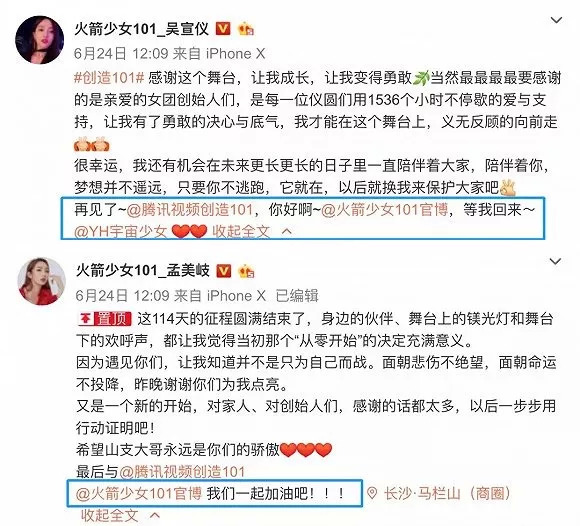This screenshot has width=580, height=526.
Task: Expand the options chevron on 孟美岐's post
Action: click(x=556, y=262)
